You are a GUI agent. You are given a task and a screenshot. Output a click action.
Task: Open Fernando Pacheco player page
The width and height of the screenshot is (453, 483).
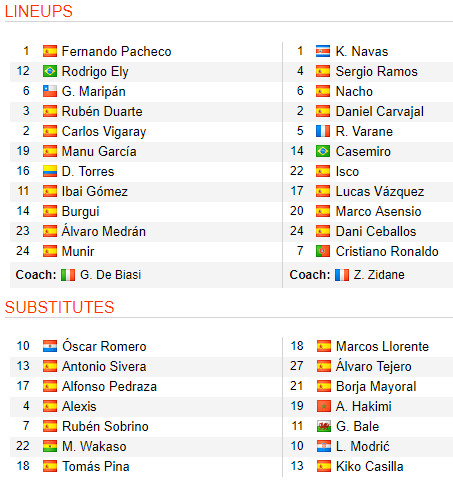tap(116, 52)
